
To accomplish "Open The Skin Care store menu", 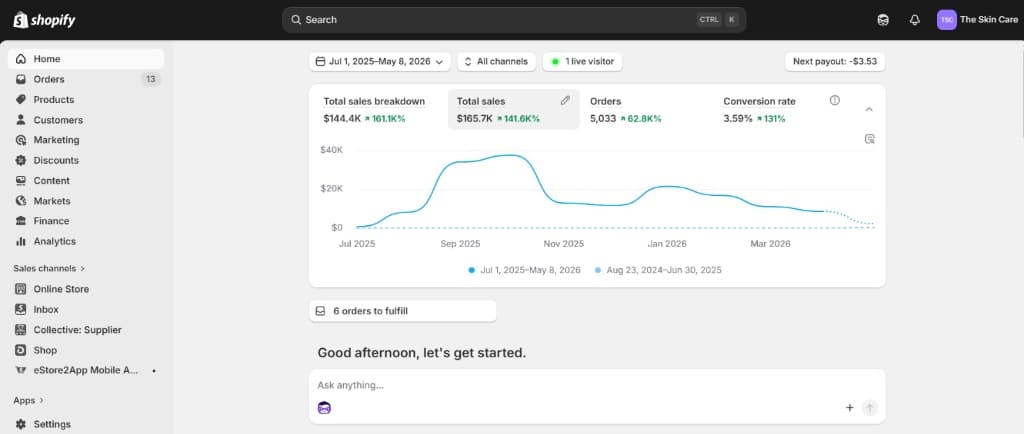I will click(x=977, y=20).
